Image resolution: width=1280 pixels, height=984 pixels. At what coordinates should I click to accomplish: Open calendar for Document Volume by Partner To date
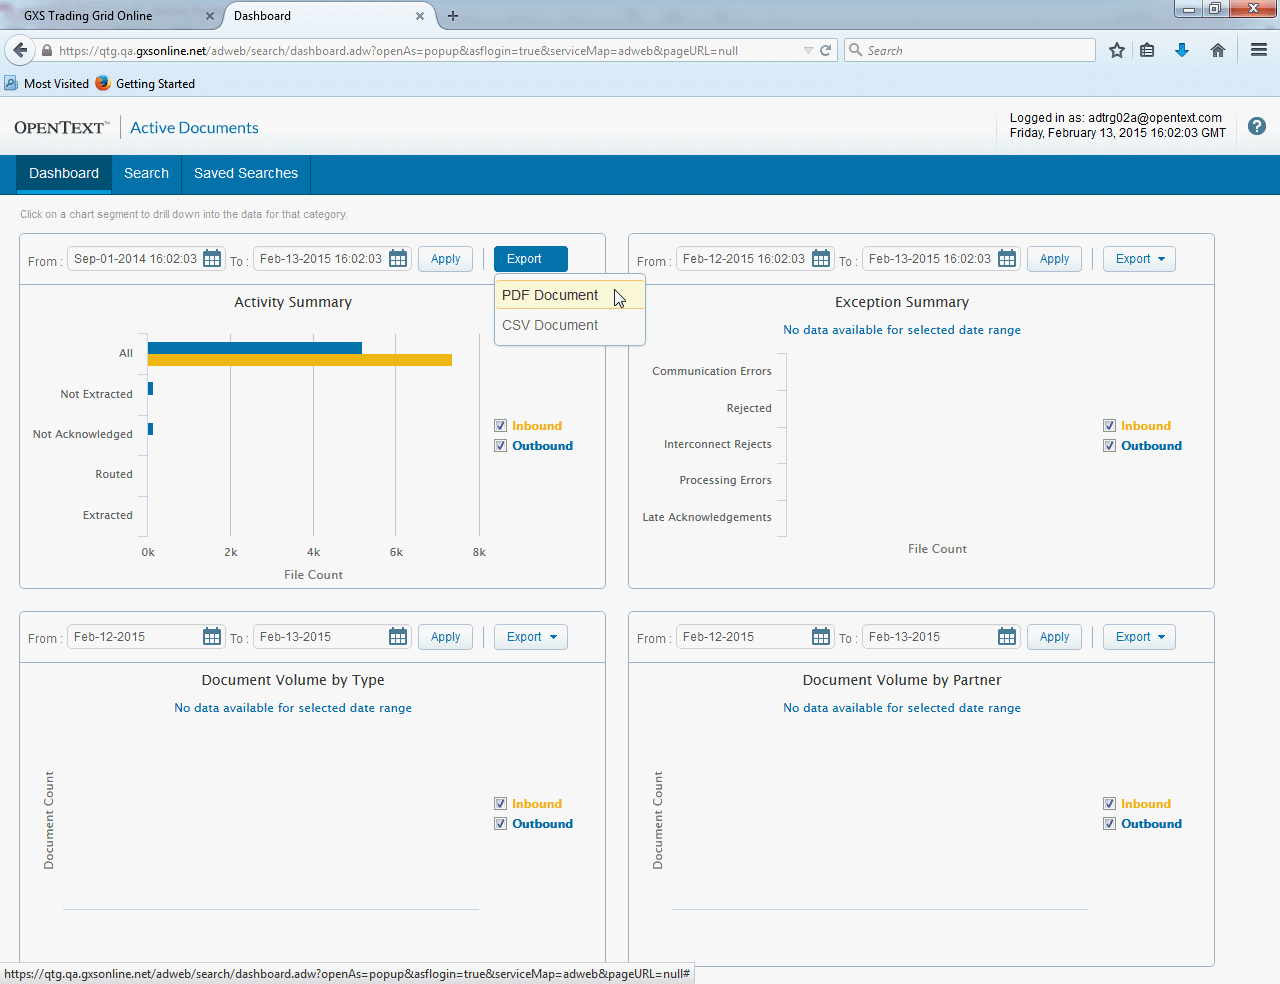(1007, 637)
